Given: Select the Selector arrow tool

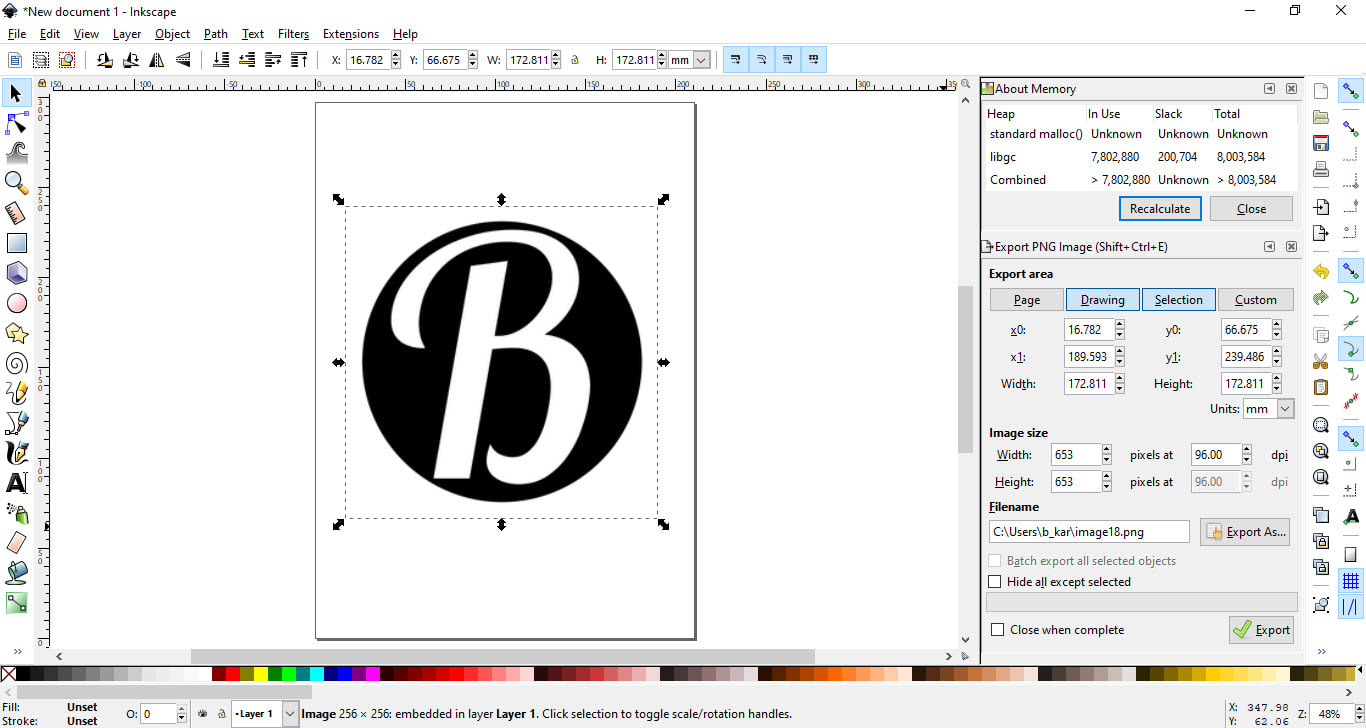Looking at the screenshot, I should coord(16,93).
